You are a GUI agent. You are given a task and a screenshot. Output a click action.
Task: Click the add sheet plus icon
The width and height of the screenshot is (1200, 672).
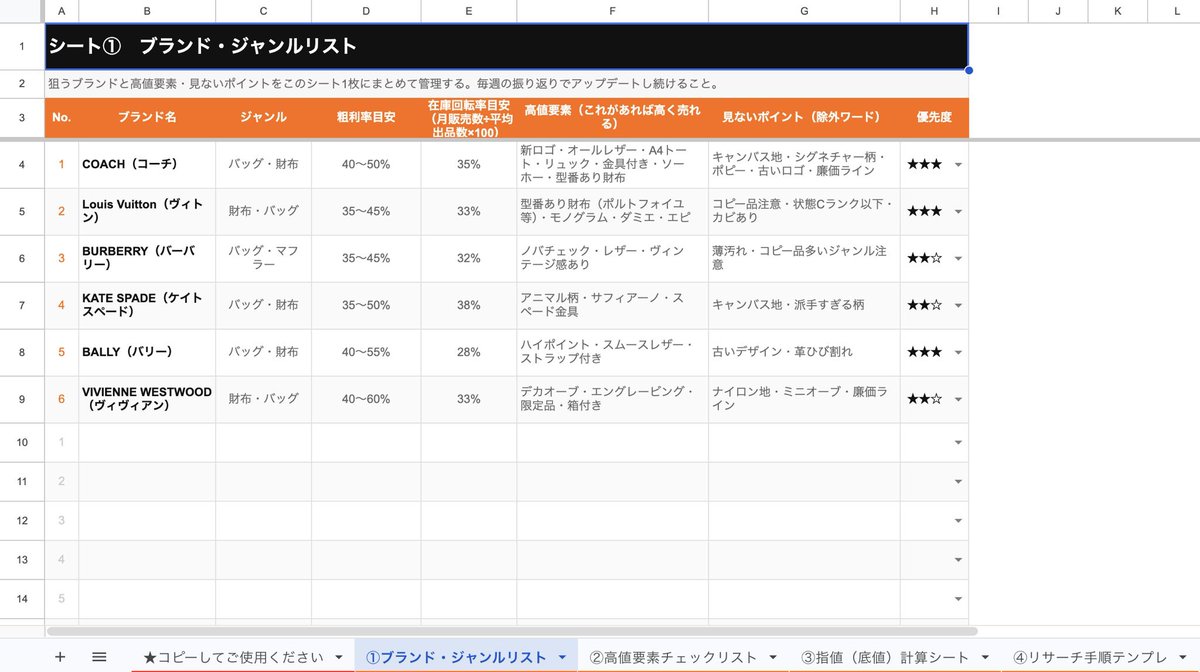pos(60,657)
